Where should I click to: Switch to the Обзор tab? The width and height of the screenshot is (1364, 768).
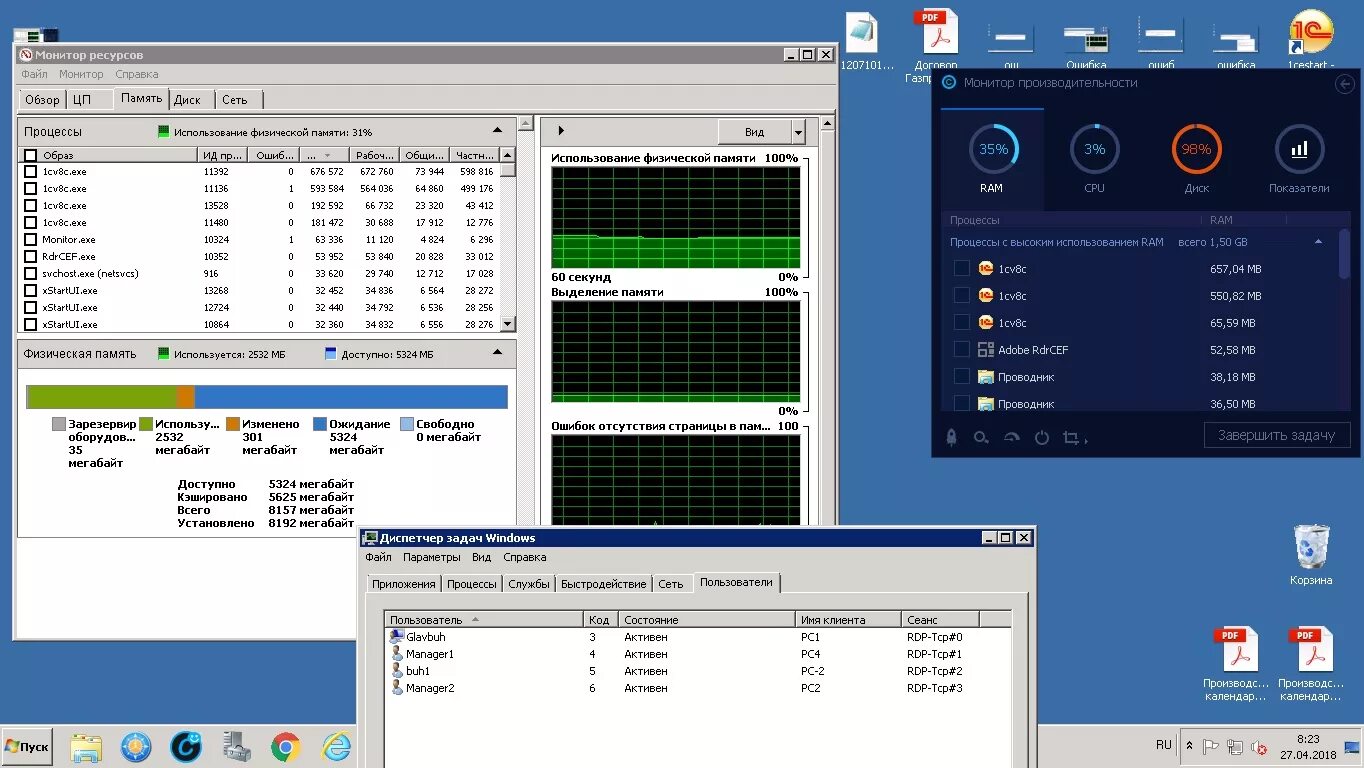click(x=42, y=100)
